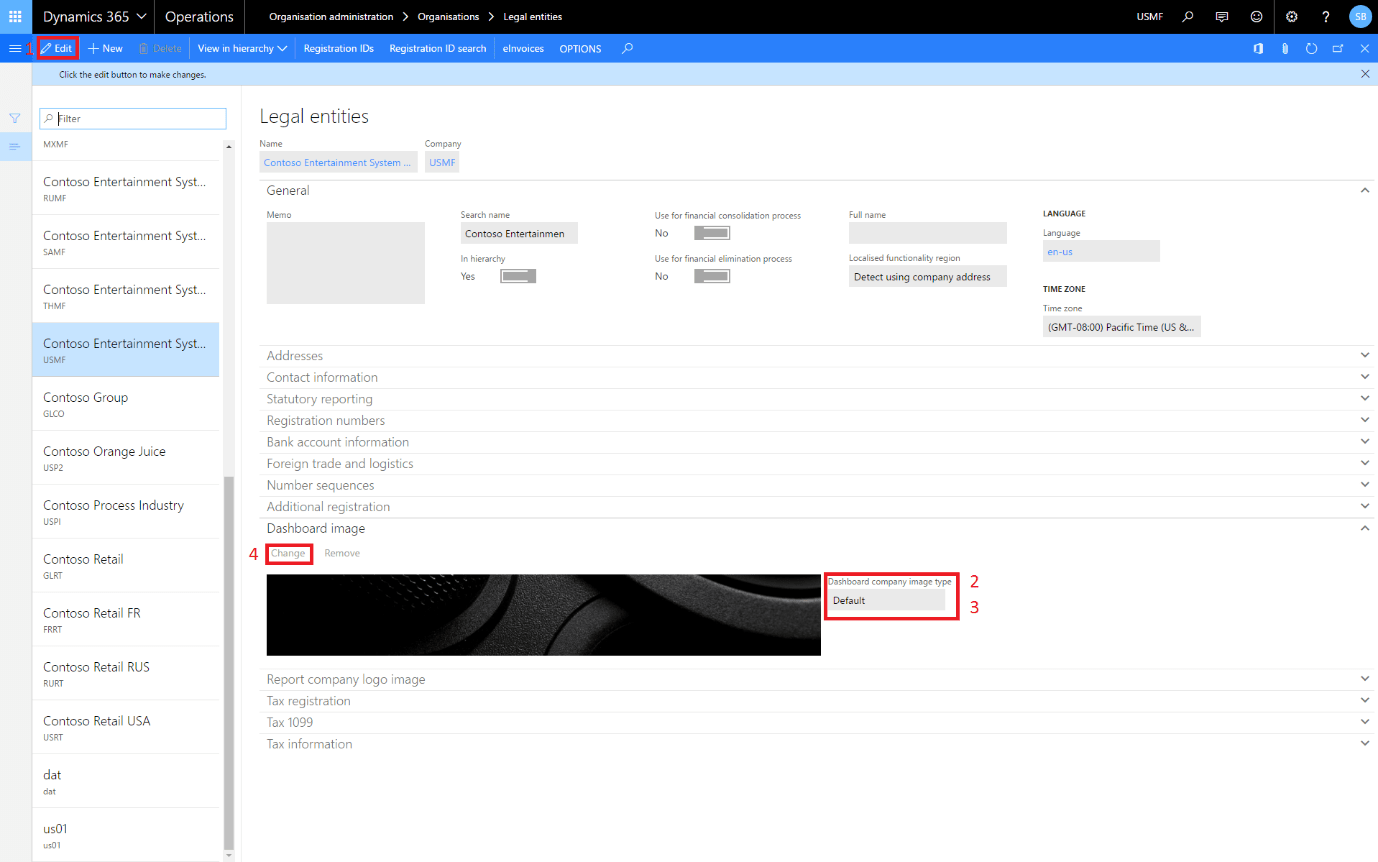Open Dynamics 365 dropdown menu
The height and width of the screenshot is (862, 1378).
[x=95, y=17]
